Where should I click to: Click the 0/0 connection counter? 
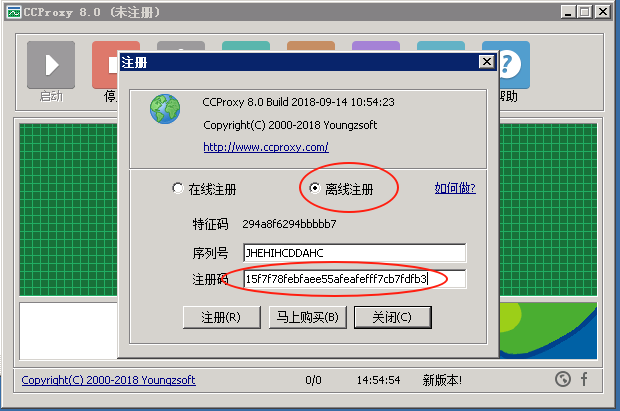click(x=313, y=380)
